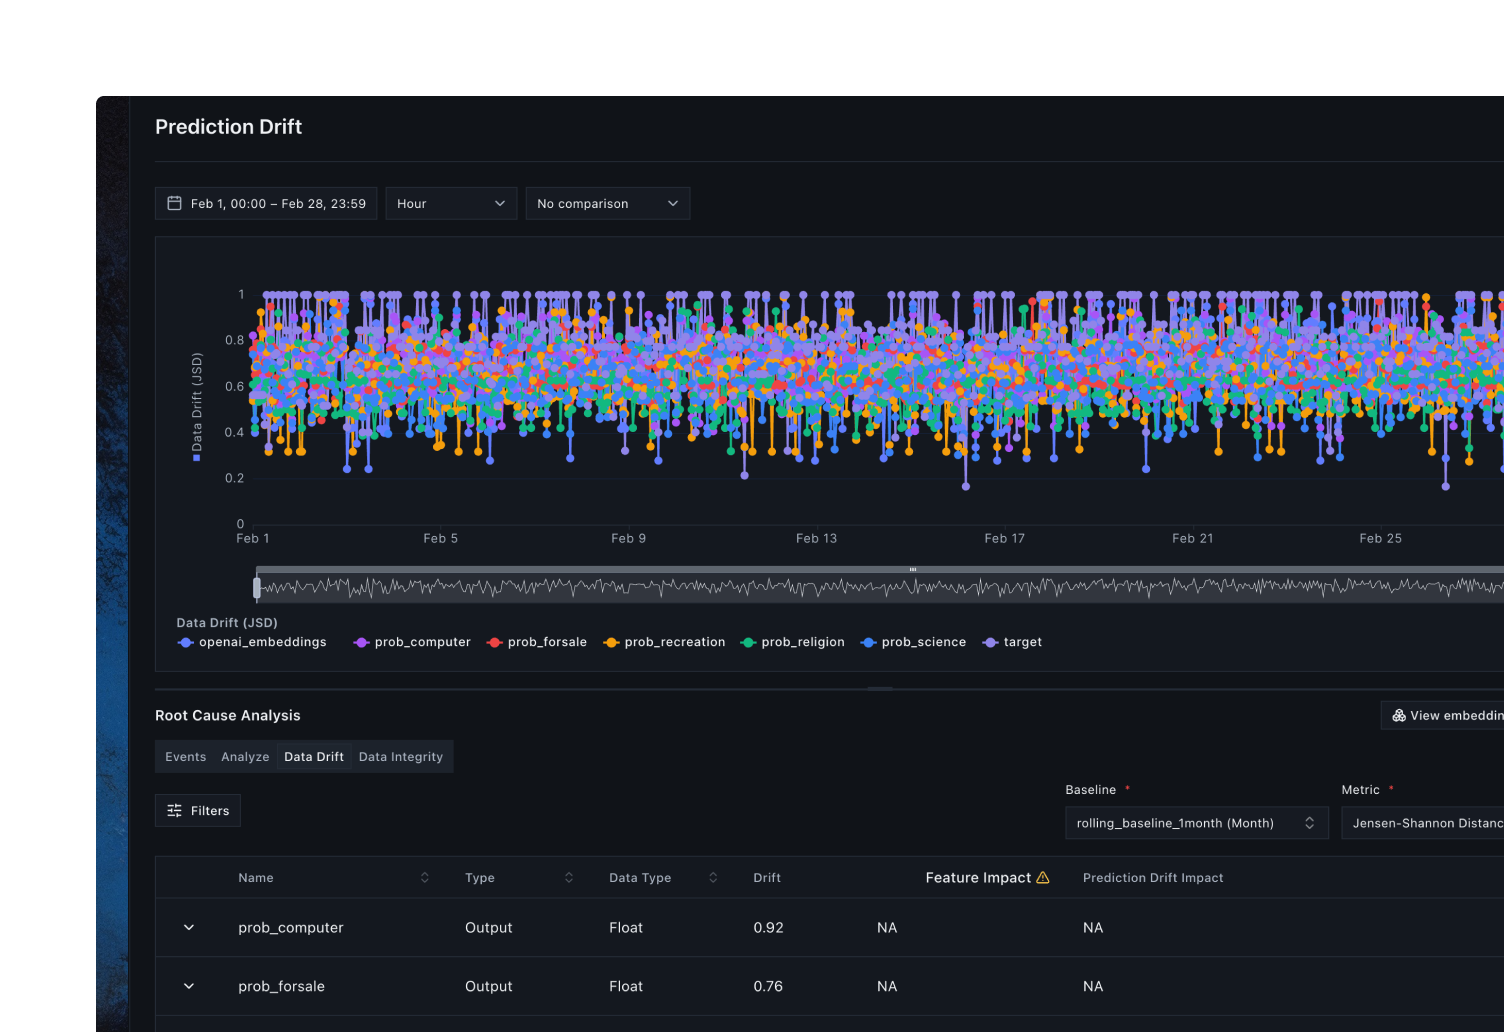Expand the prob_computer row

(x=189, y=927)
